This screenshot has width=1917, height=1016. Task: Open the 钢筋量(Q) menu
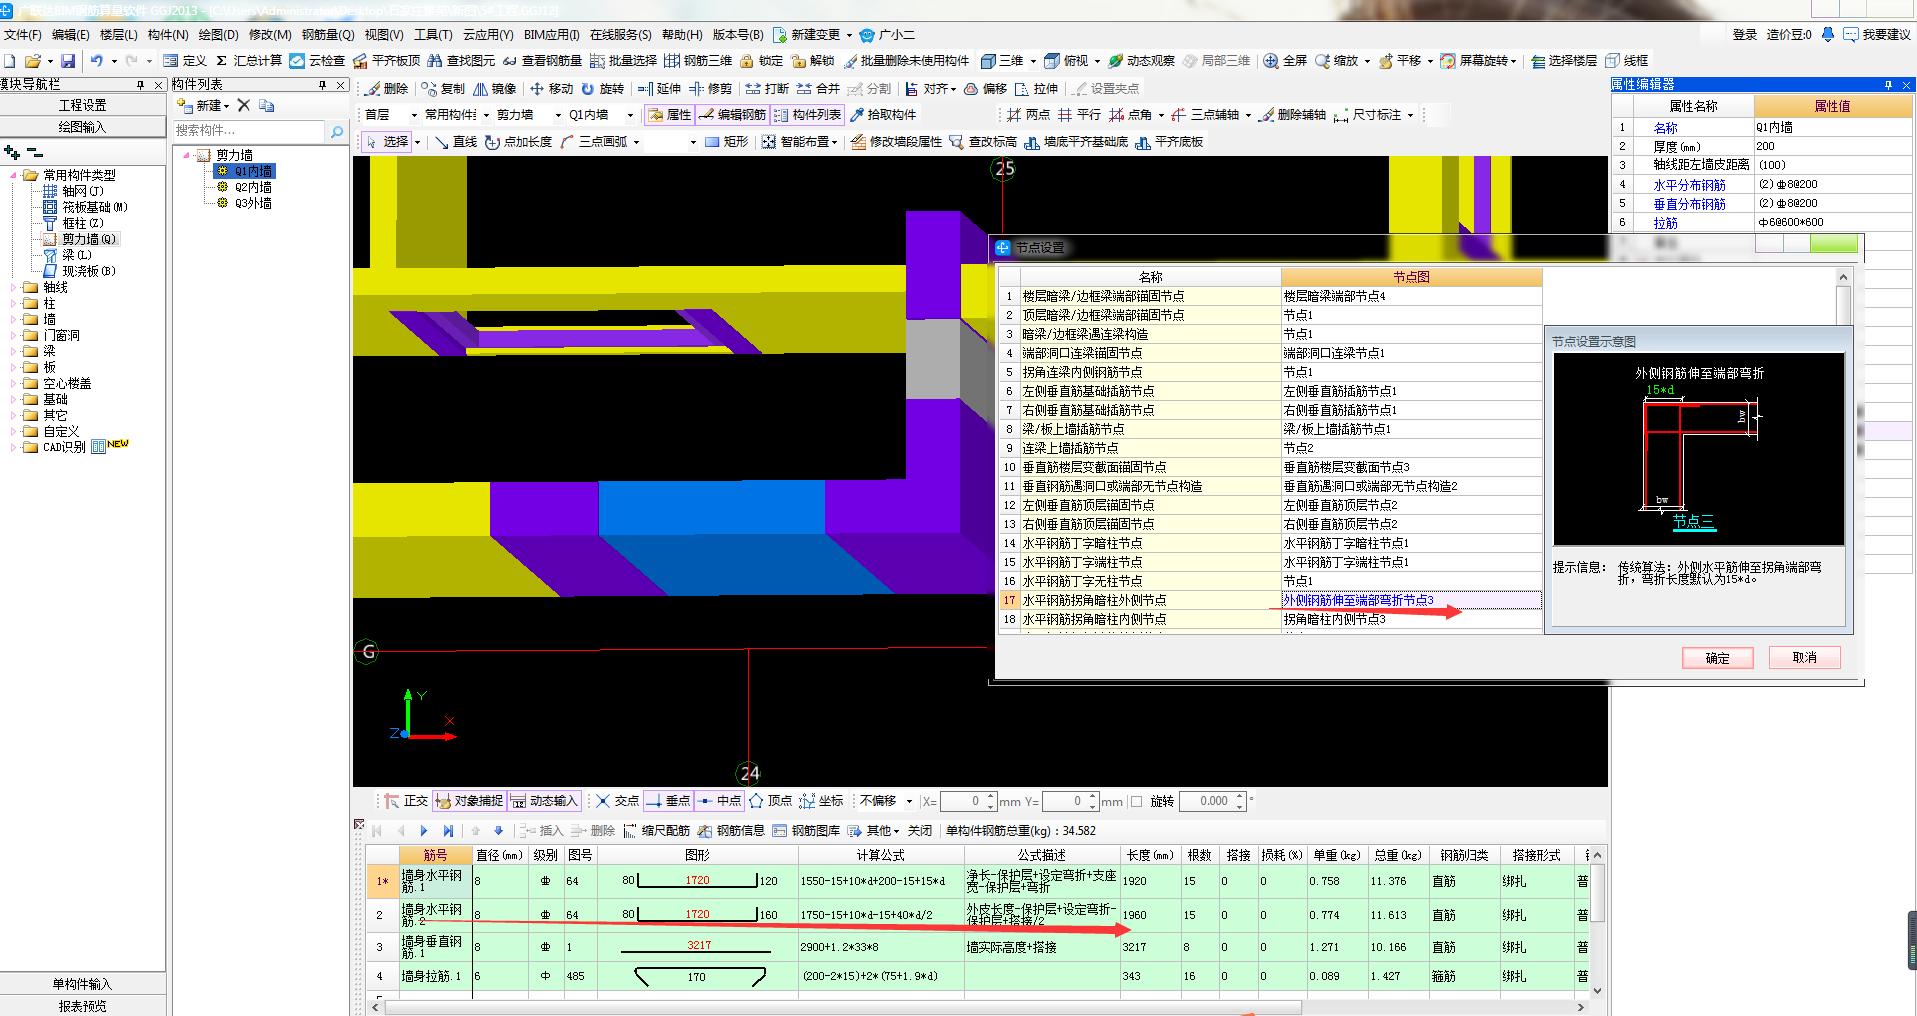coord(328,35)
